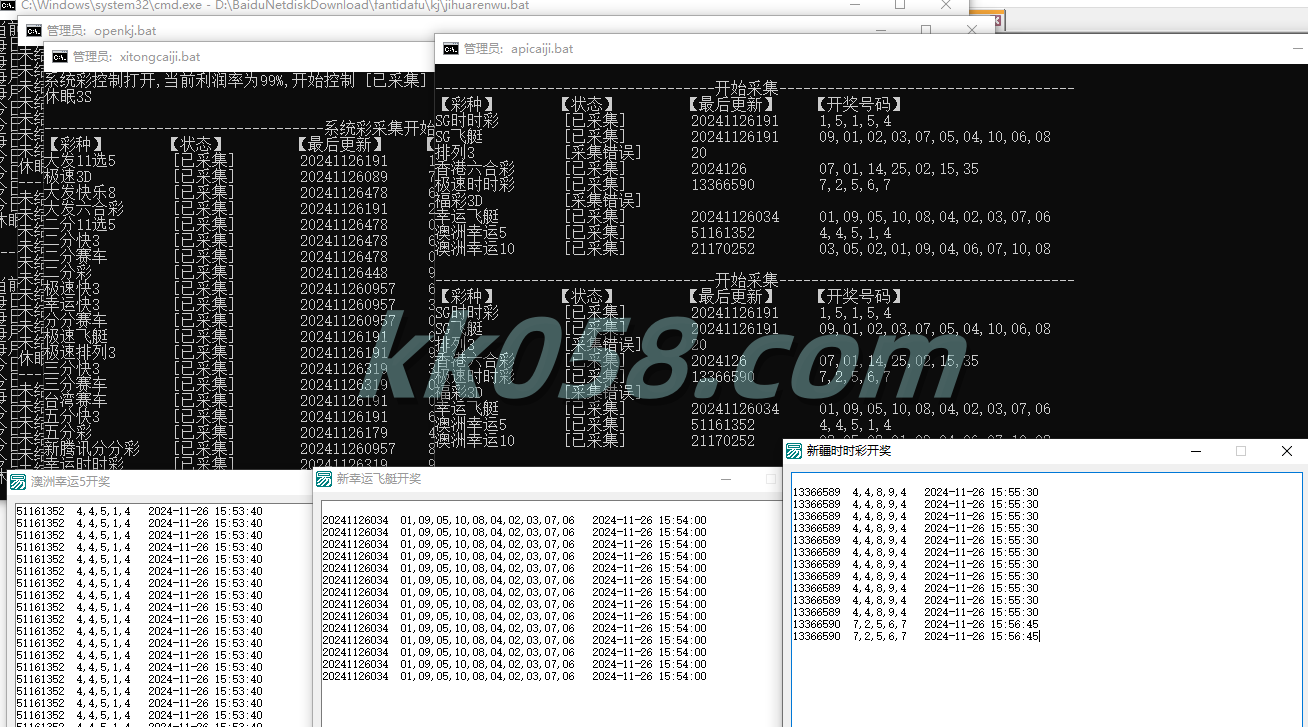This screenshot has width=1308, height=727.
Task: Click the apicaiji.bat console window icon
Action: (451, 48)
